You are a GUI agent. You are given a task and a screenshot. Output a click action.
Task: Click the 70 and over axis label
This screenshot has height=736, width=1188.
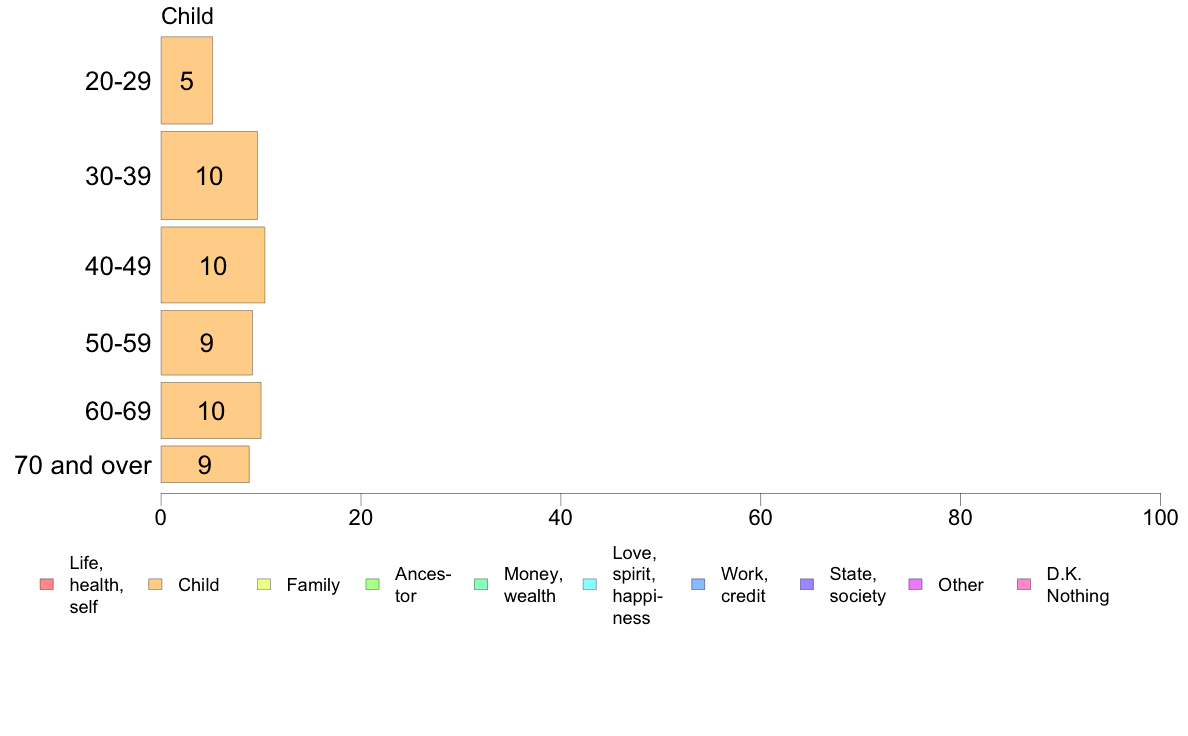[83, 465]
